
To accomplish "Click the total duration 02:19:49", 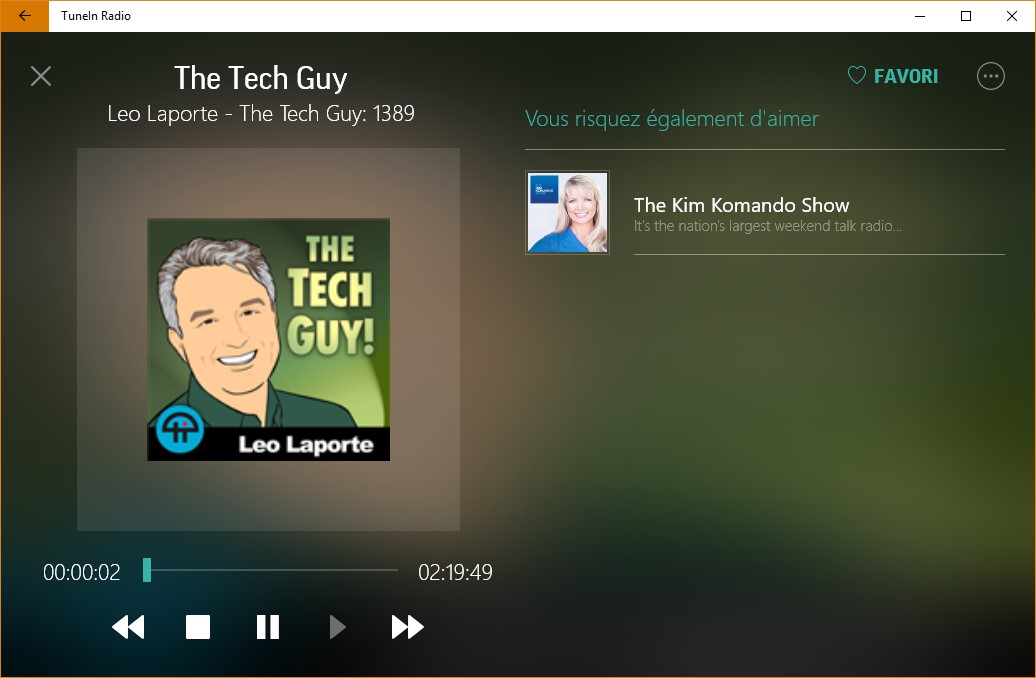I will (455, 572).
